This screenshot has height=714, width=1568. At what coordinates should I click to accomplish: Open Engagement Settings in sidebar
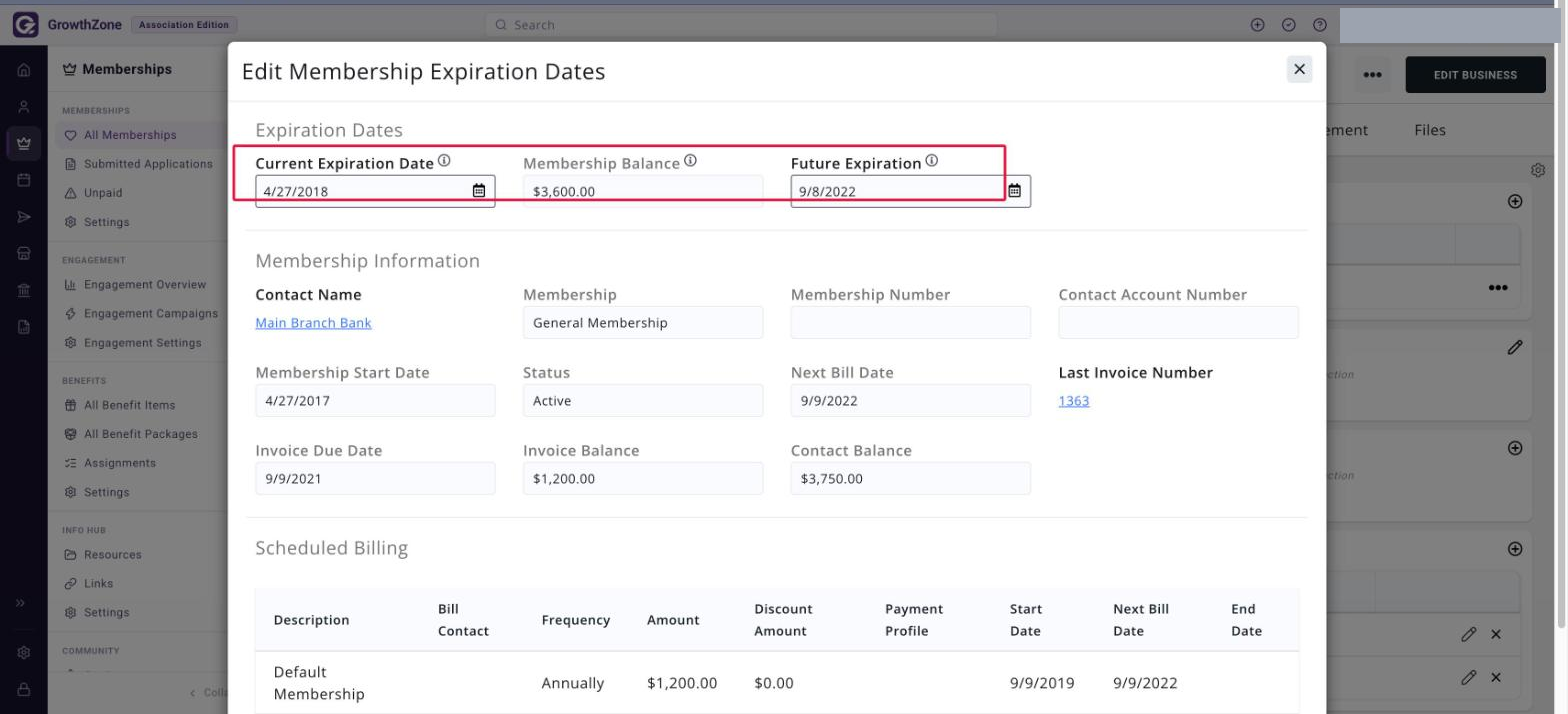tap(143, 343)
